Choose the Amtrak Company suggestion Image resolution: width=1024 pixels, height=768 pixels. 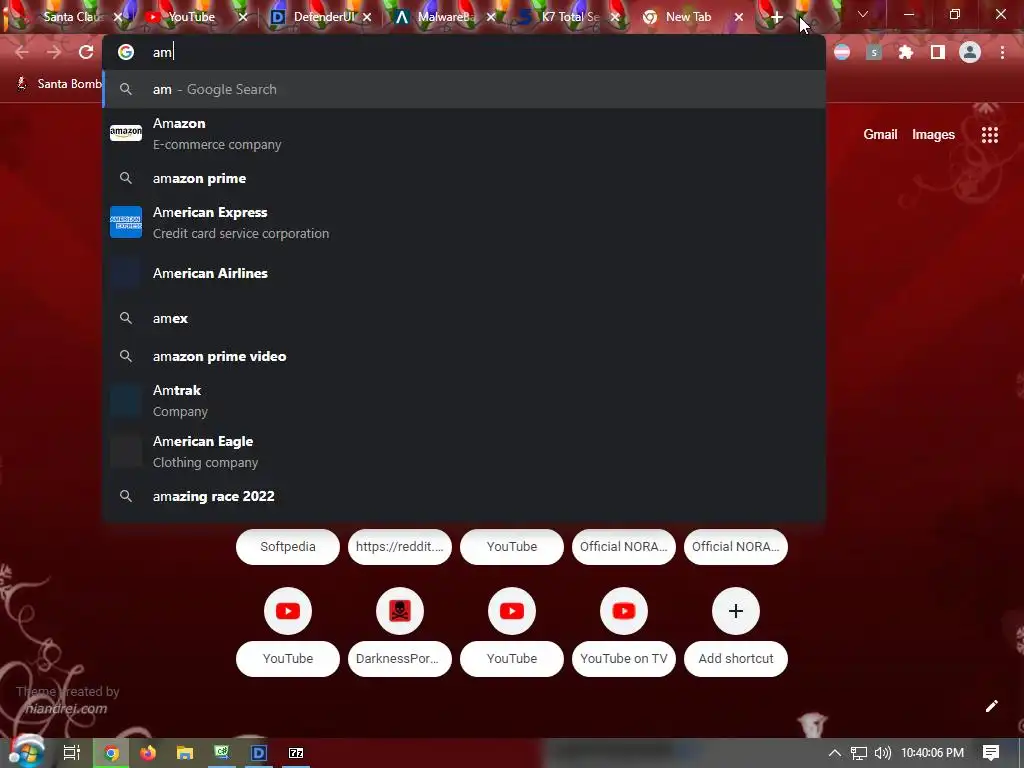tap(464, 400)
